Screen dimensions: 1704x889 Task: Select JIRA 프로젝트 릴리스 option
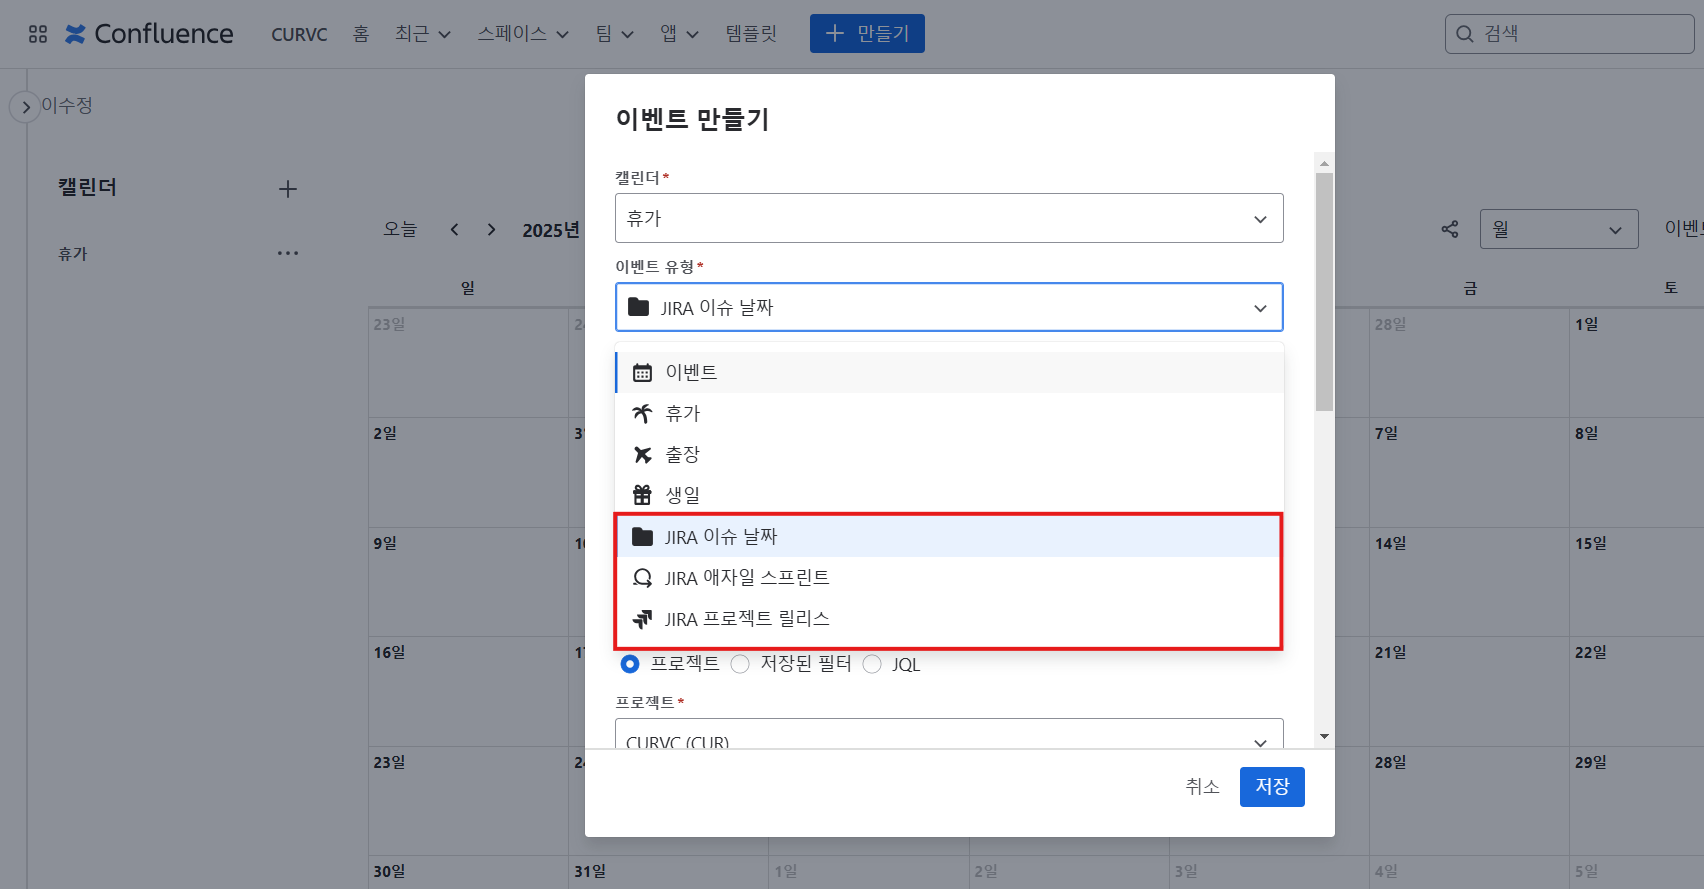point(950,619)
